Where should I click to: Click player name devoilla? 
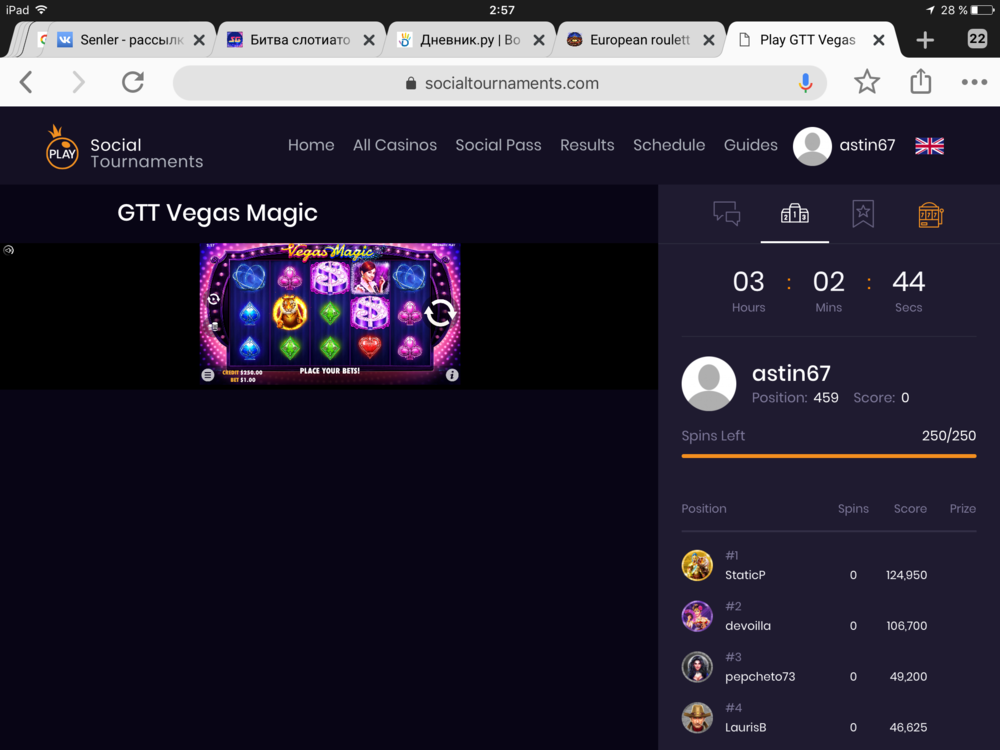pyautogui.click(x=747, y=626)
